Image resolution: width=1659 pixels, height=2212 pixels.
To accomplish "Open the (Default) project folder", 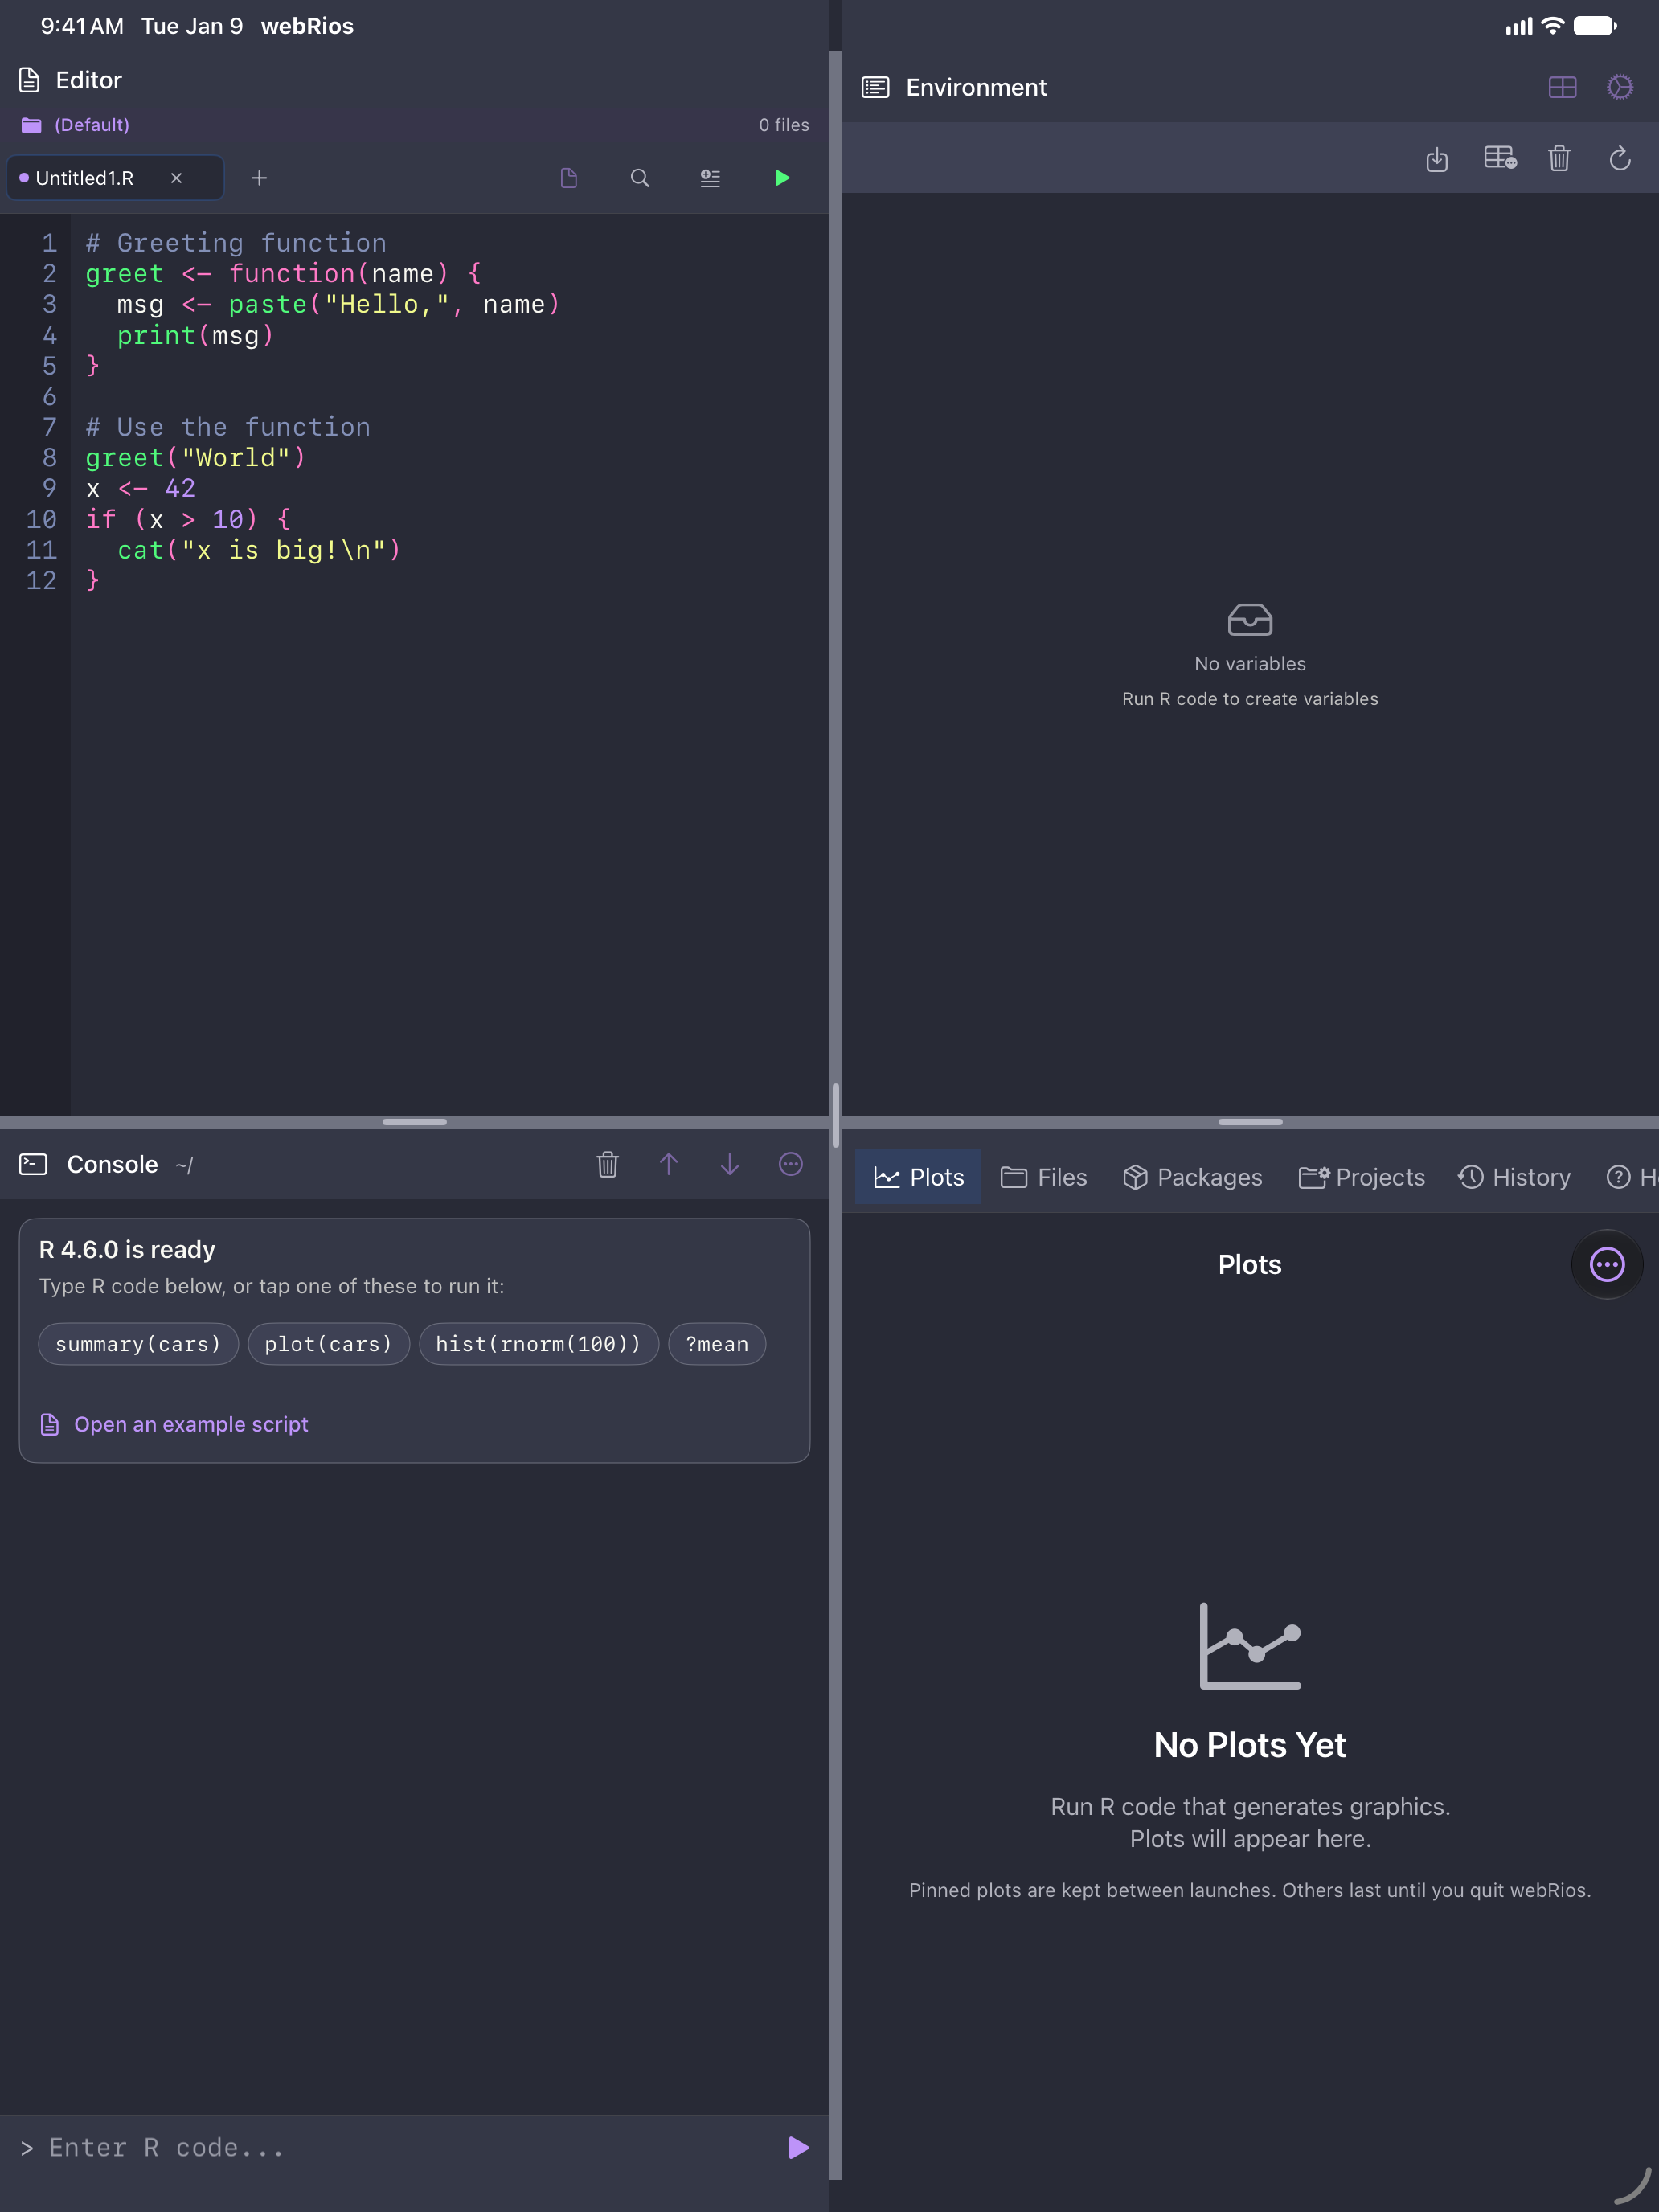I will pos(75,125).
